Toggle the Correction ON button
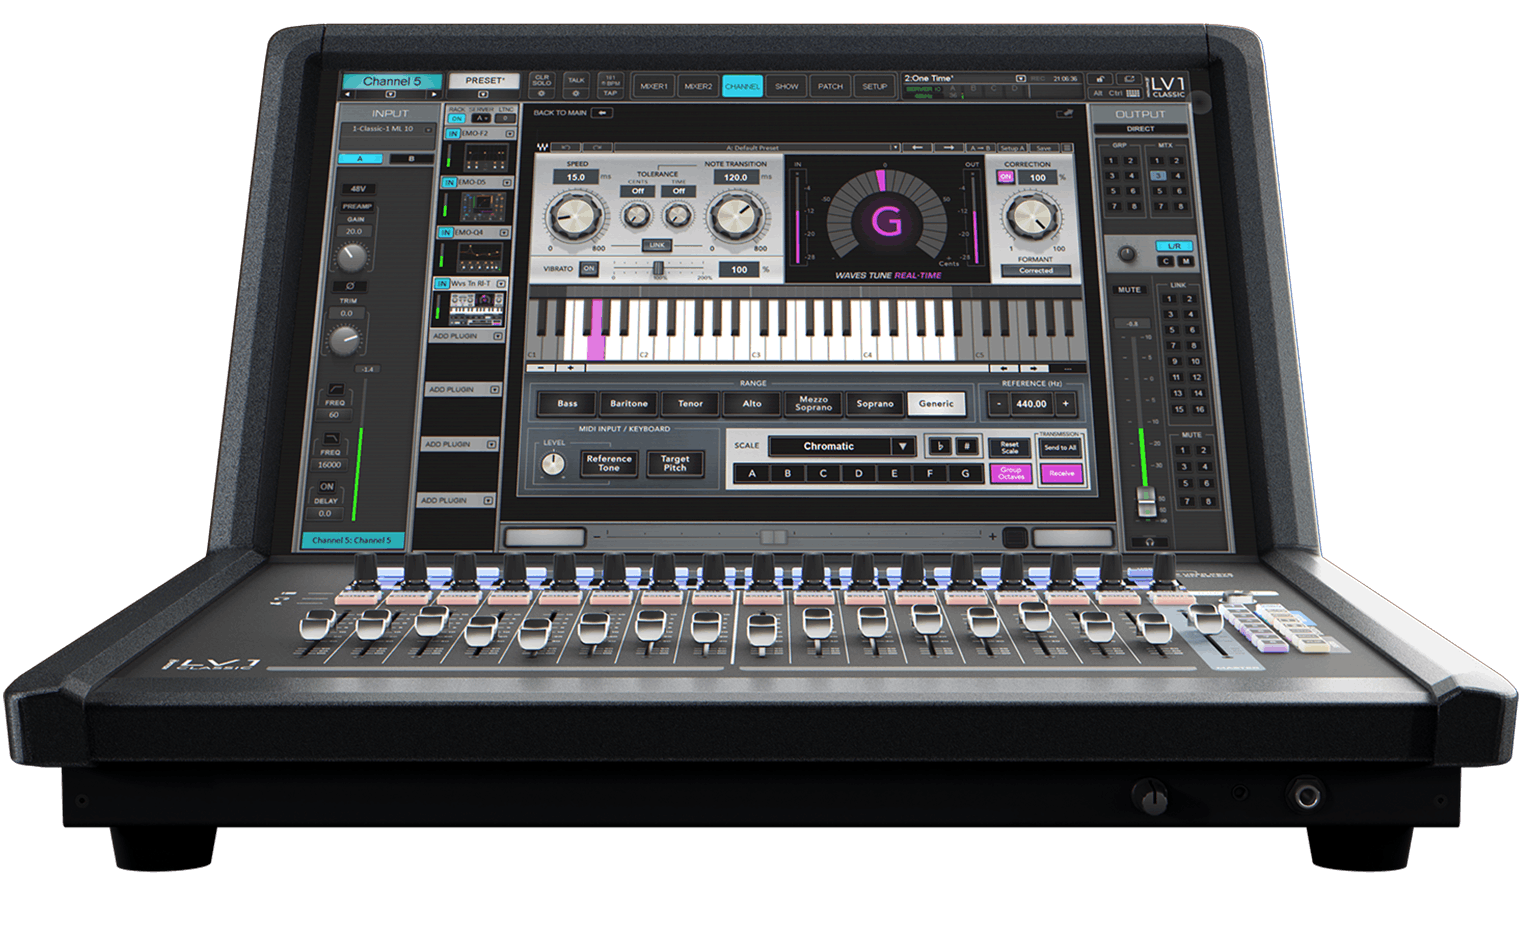The height and width of the screenshot is (928, 1522). coord(1006,177)
